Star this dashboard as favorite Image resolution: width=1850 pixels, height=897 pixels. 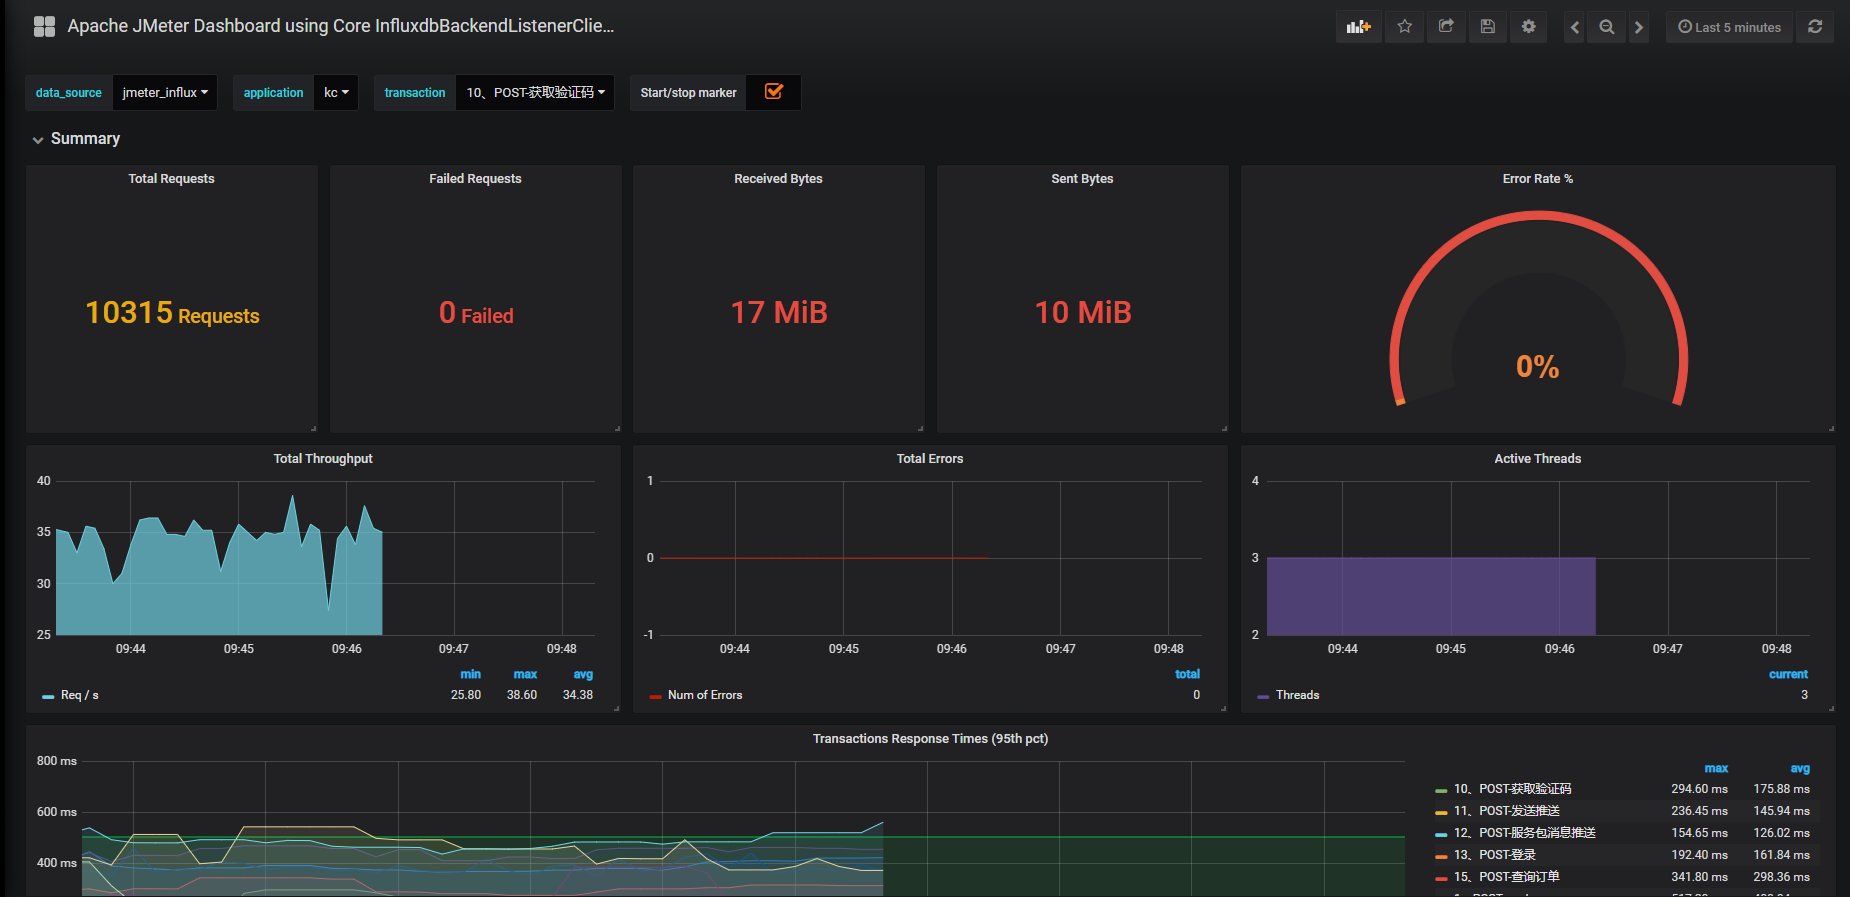click(1405, 27)
